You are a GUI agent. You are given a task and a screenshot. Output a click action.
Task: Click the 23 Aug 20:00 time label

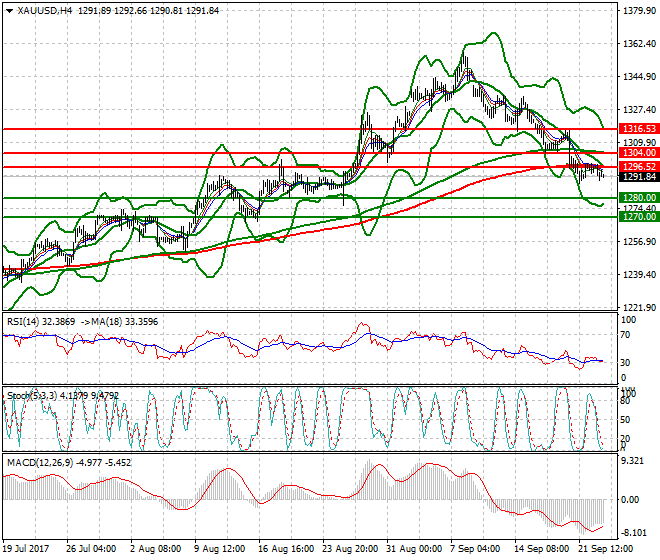(x=350, y=549)
